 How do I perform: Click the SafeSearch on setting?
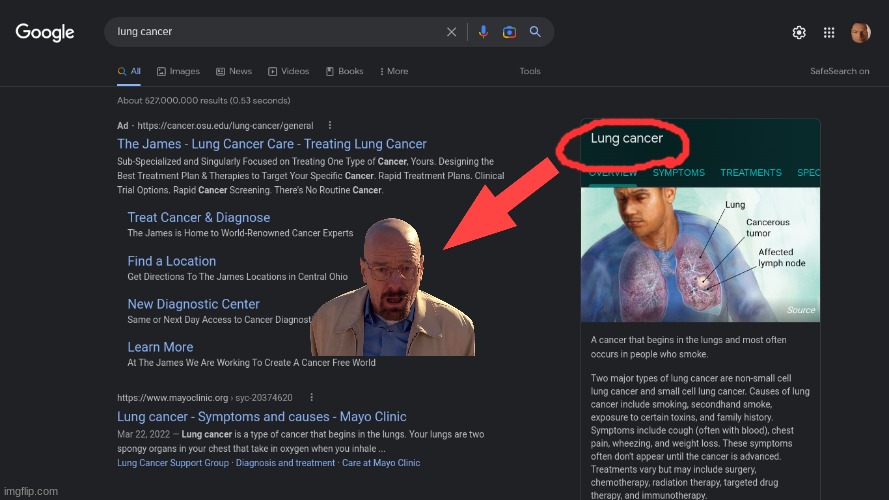coord(839,71)
